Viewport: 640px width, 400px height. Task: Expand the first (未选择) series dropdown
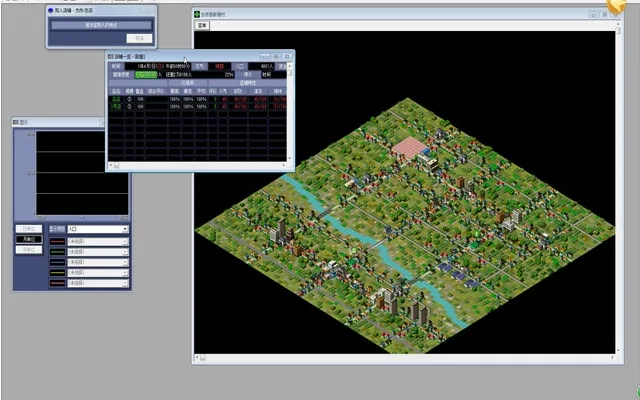[97, 240]
